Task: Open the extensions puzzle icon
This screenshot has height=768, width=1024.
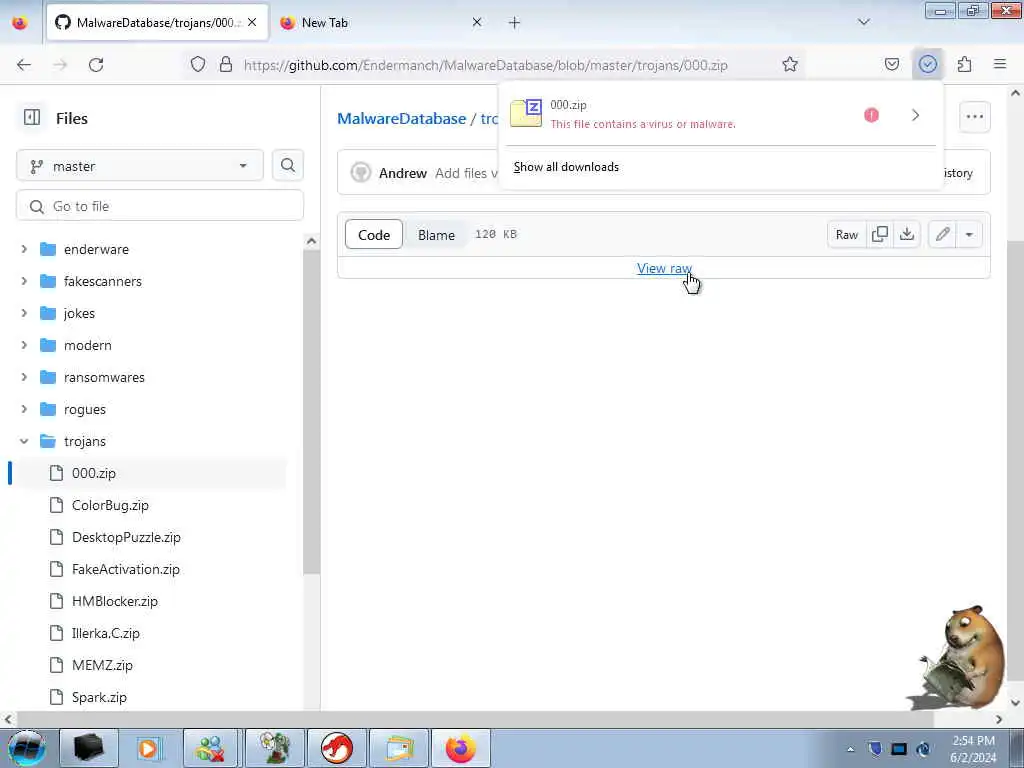Action: 964,65
